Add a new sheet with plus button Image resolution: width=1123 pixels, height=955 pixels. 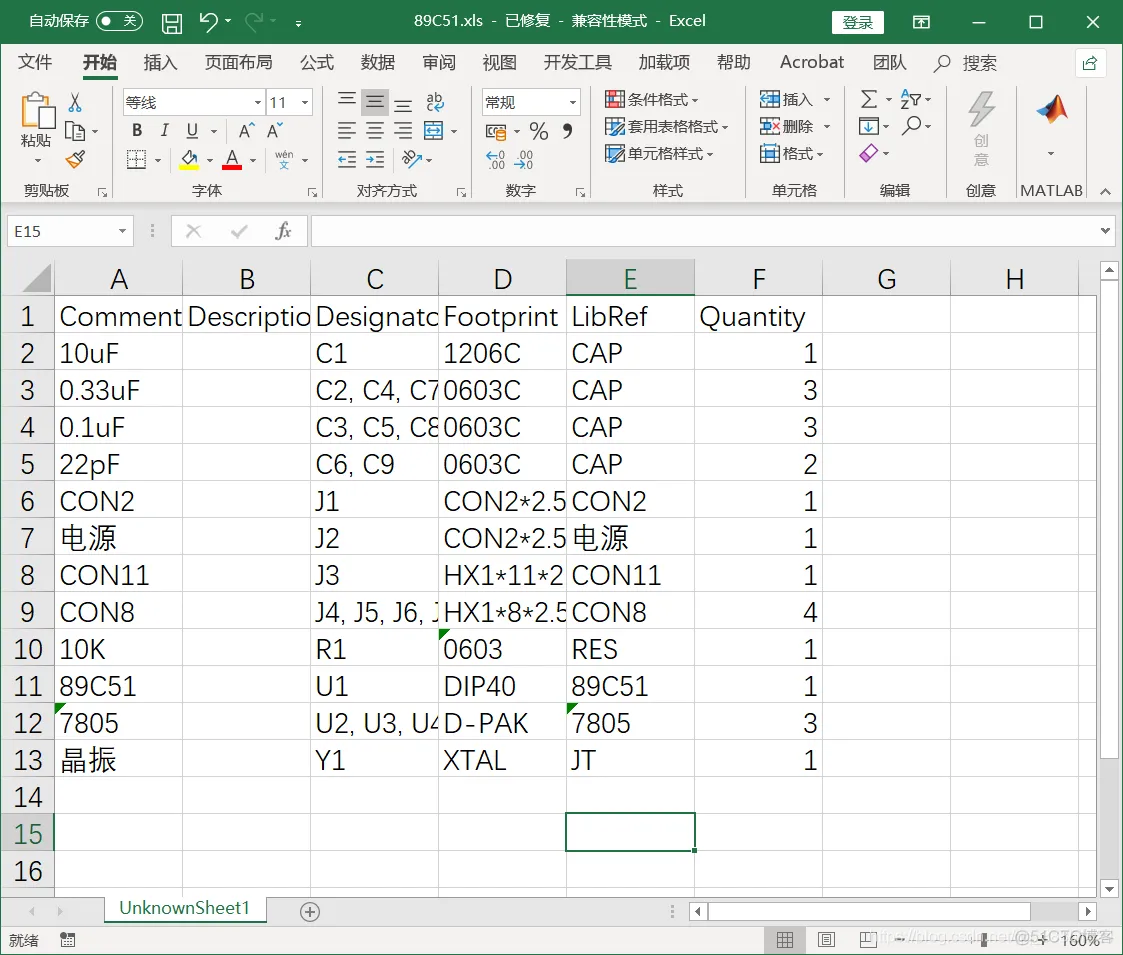[309, 912]
